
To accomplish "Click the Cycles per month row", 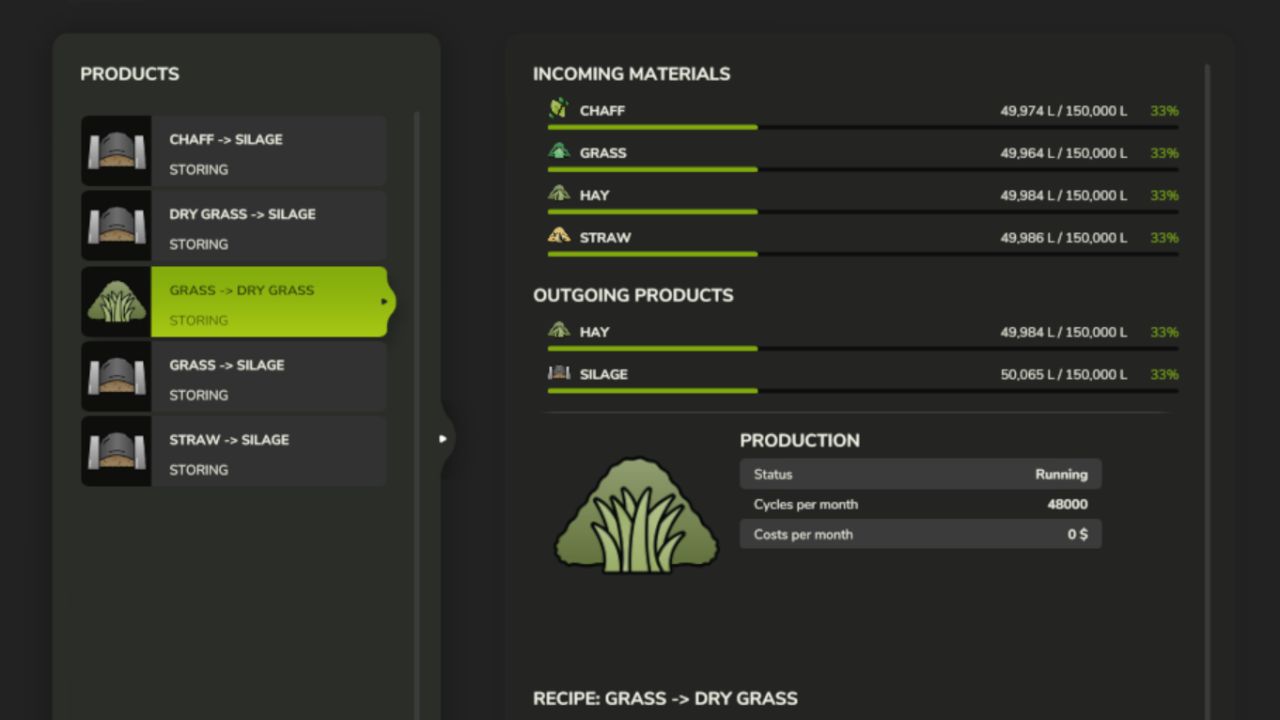I will pos(920,504).
